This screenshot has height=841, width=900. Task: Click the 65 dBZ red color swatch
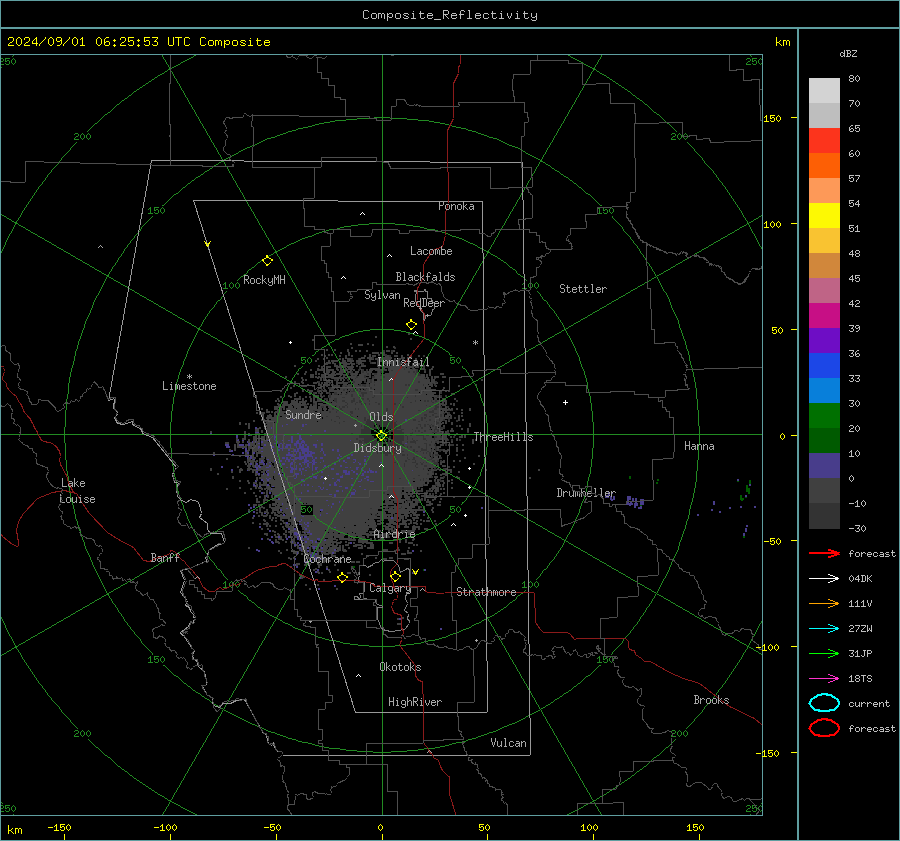tap(824, 141)
